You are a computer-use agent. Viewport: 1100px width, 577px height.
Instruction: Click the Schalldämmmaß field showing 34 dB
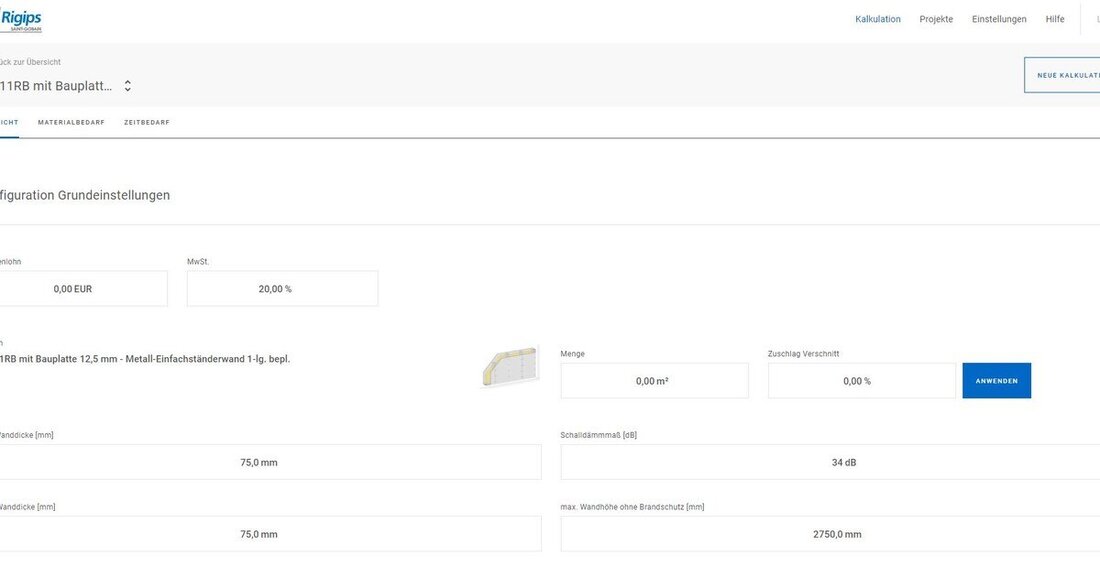point(830,463)
